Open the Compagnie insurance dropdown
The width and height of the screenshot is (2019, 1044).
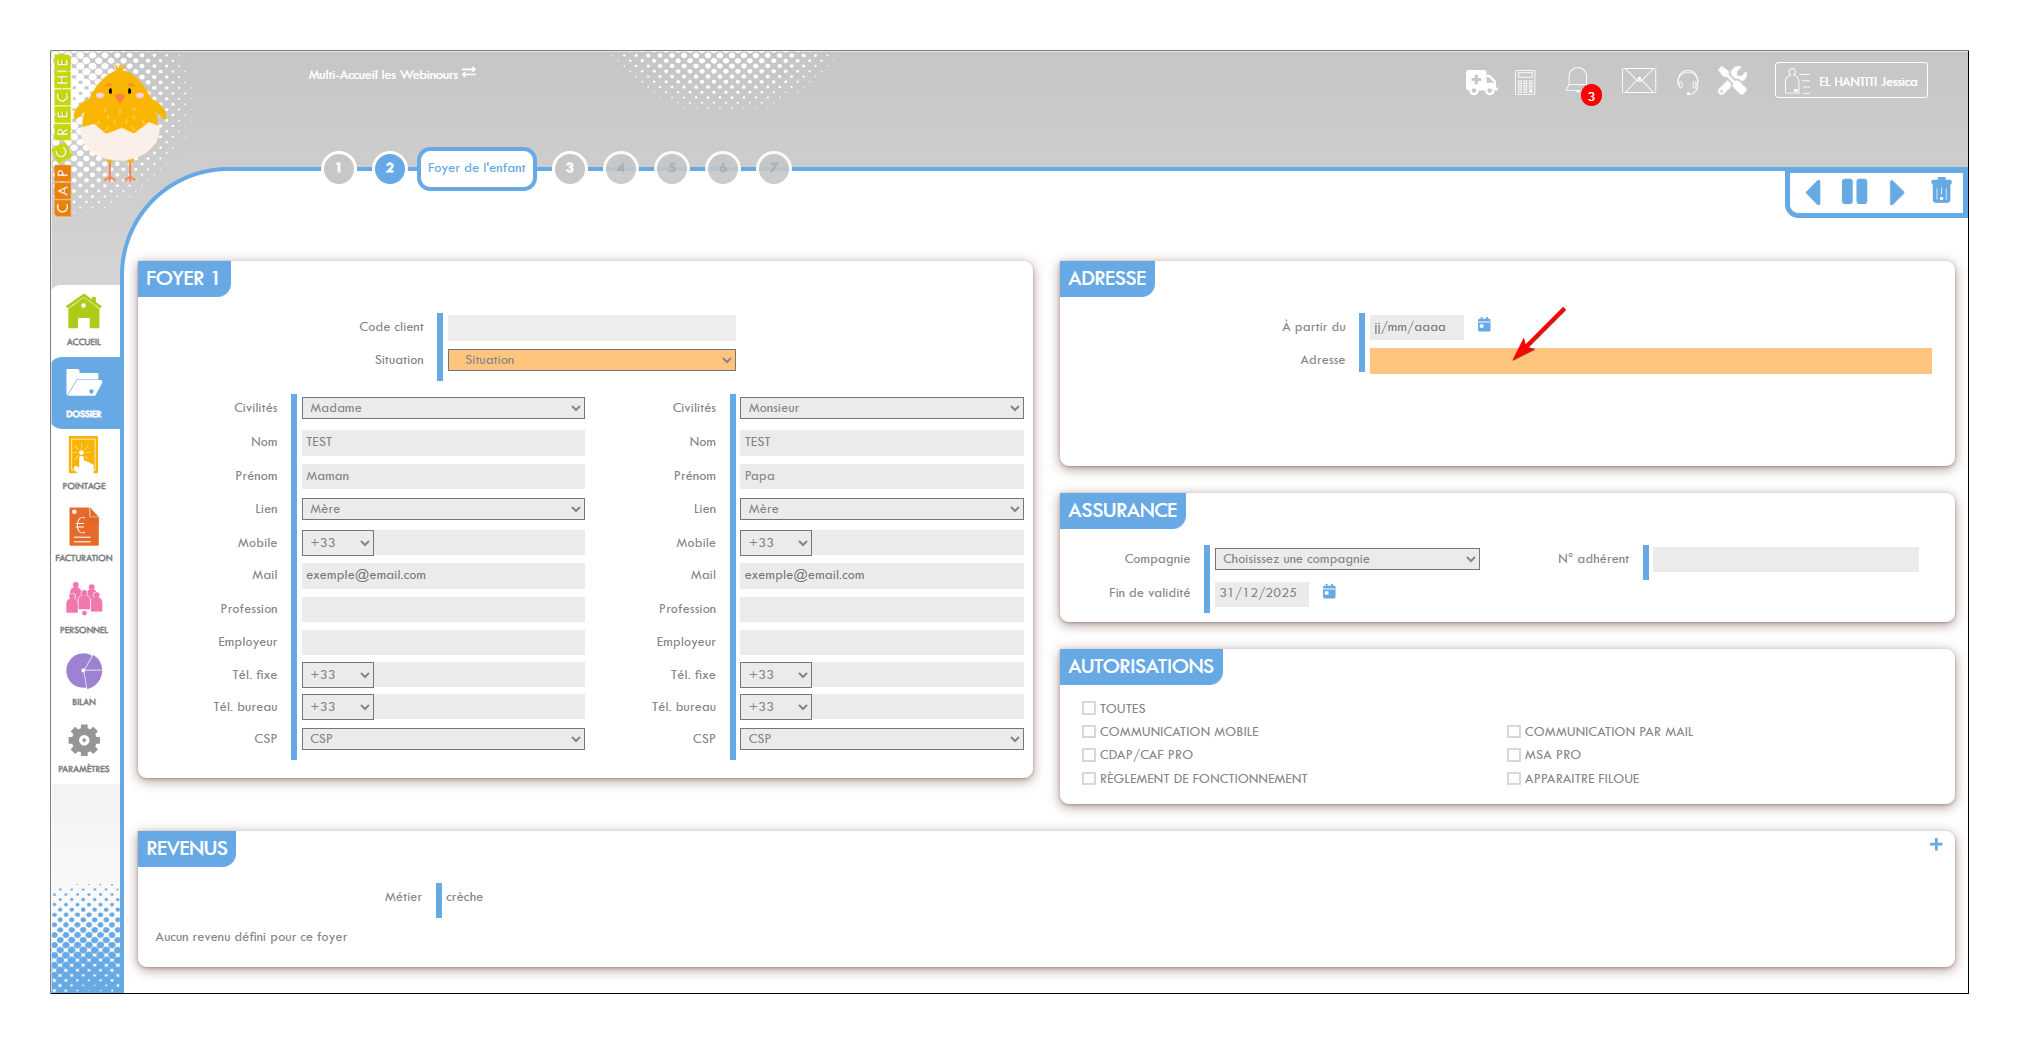(1346, 559)
